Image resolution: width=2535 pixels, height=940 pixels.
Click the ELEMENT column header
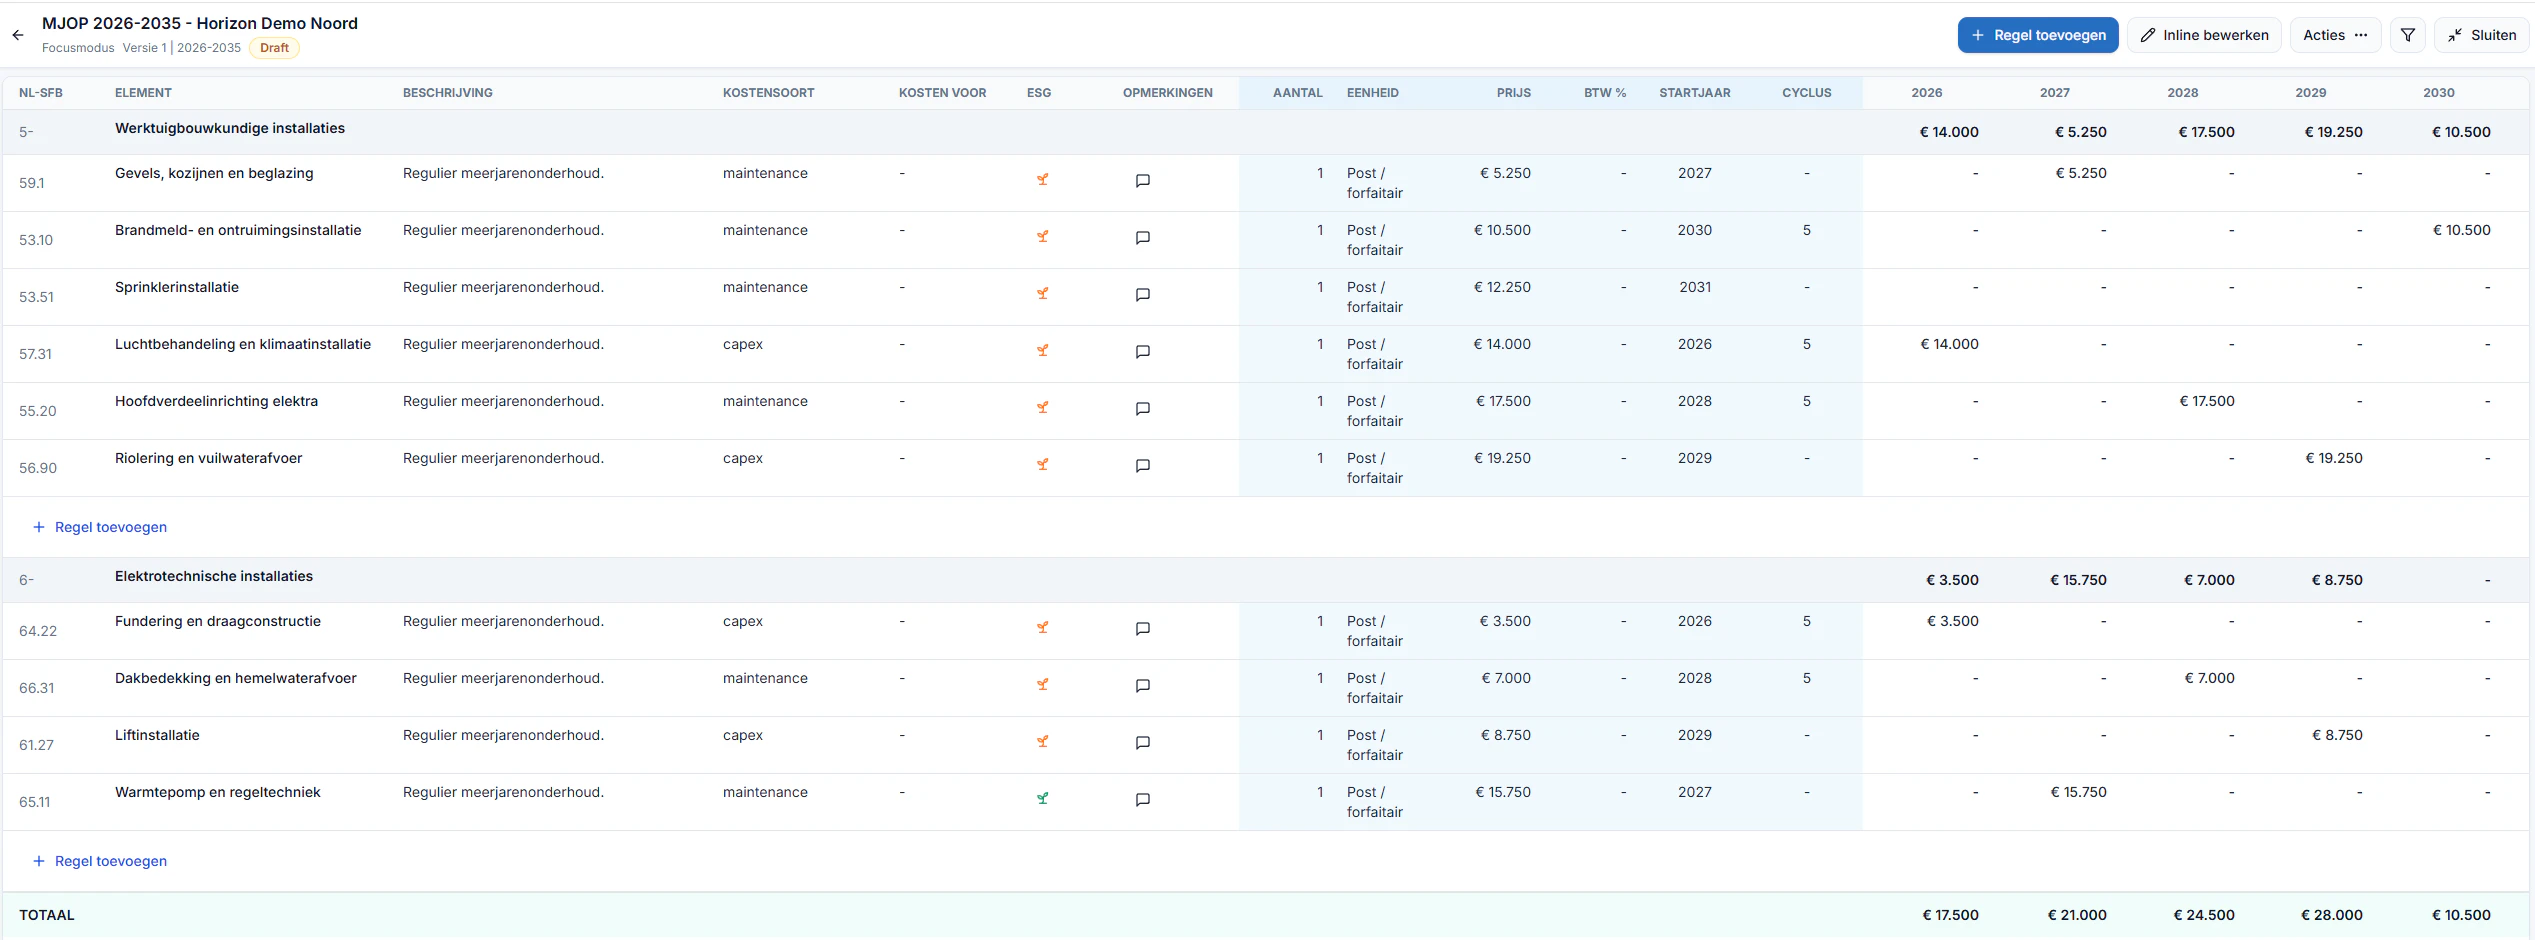[143, 93]
